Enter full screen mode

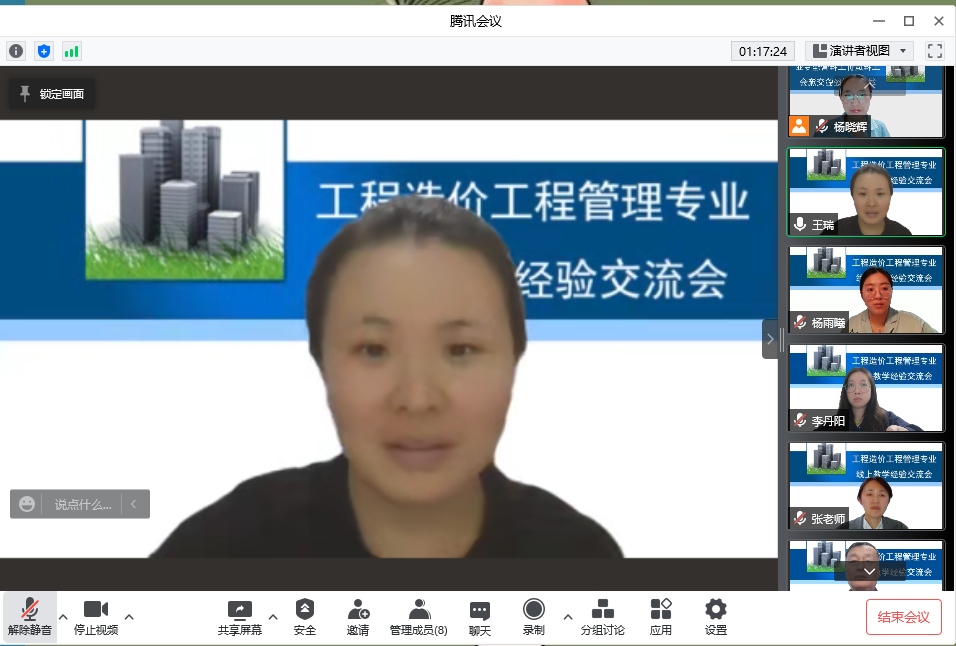click(935, 51)
